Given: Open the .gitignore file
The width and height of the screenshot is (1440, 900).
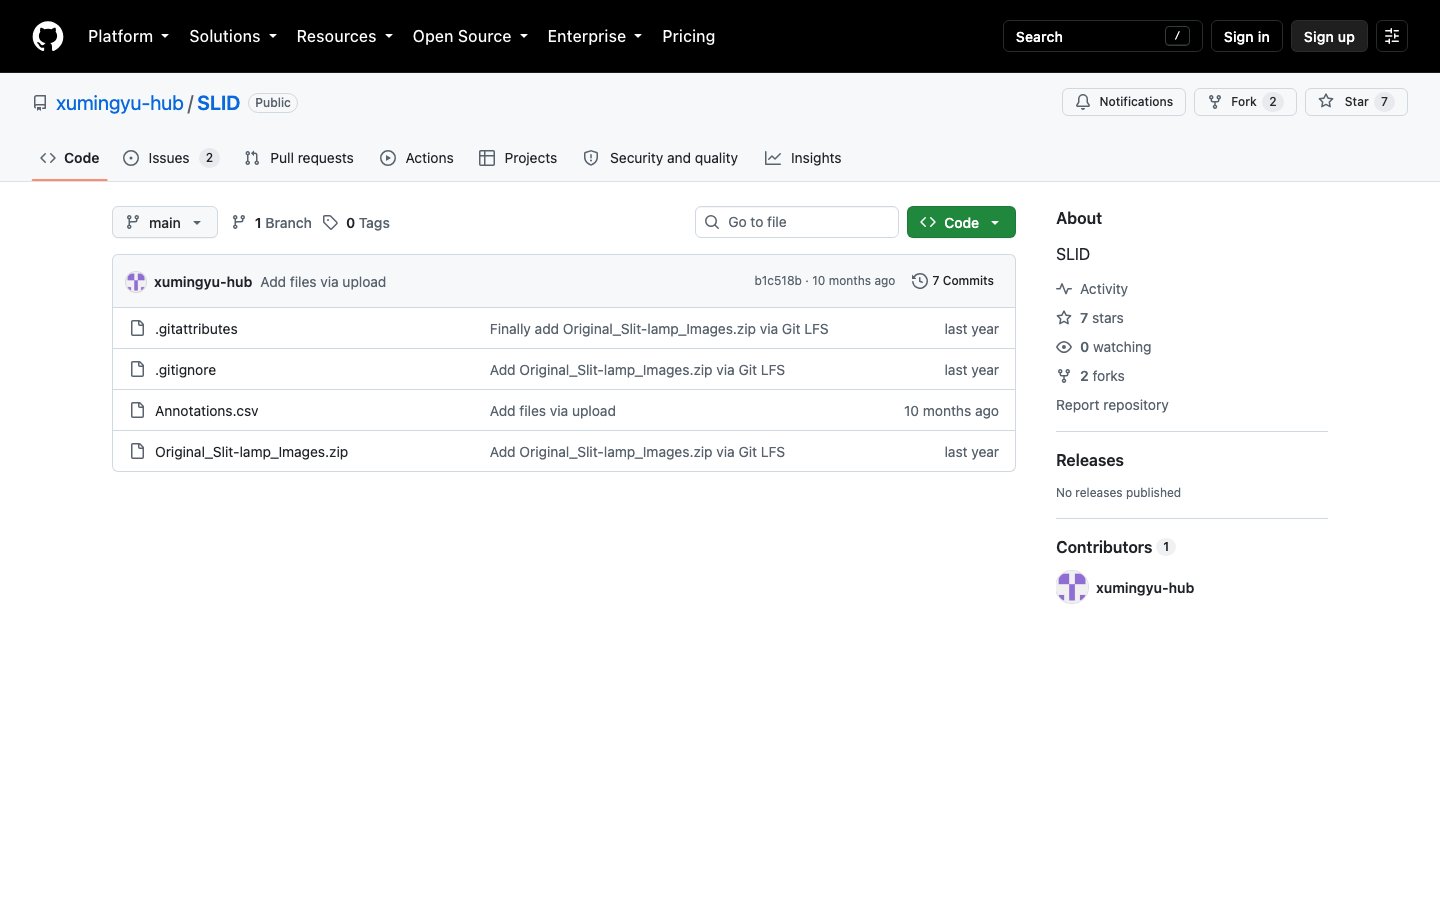Looking at the screenshot, I should point(185,370).
